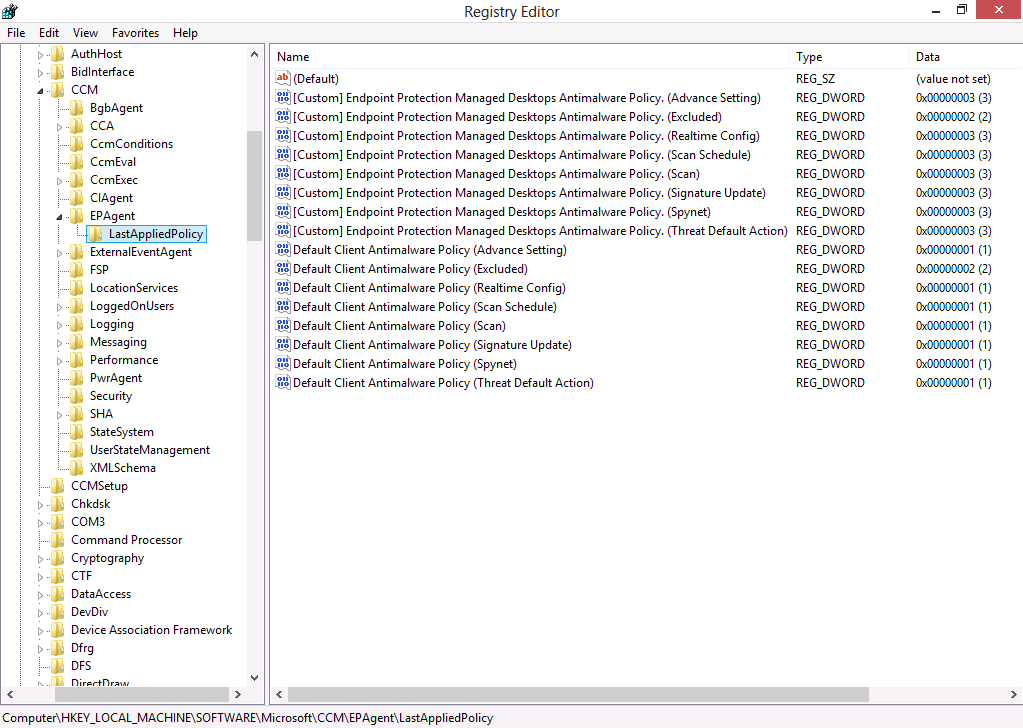Click the values pane scroll-right arrow
1023x728 pixels.
[1014, 695]
